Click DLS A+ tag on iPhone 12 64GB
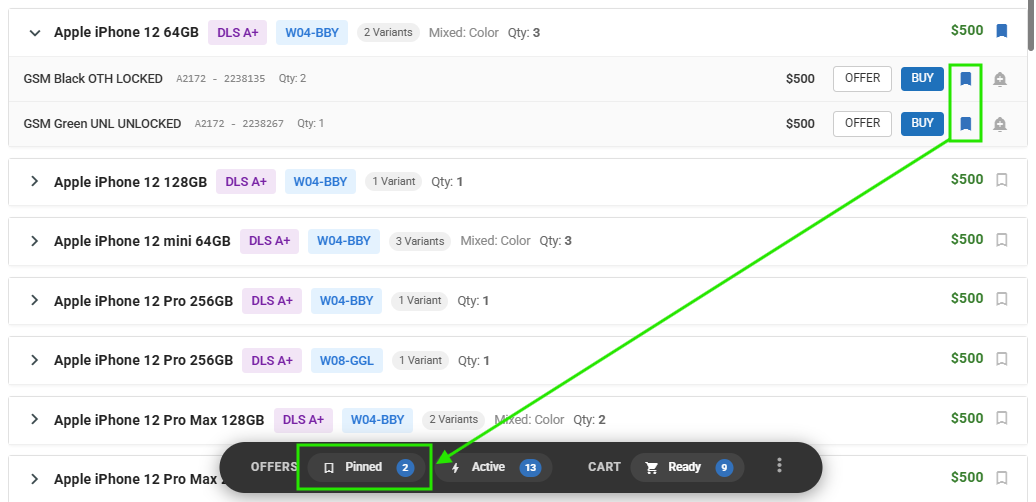 pos(238,32)
